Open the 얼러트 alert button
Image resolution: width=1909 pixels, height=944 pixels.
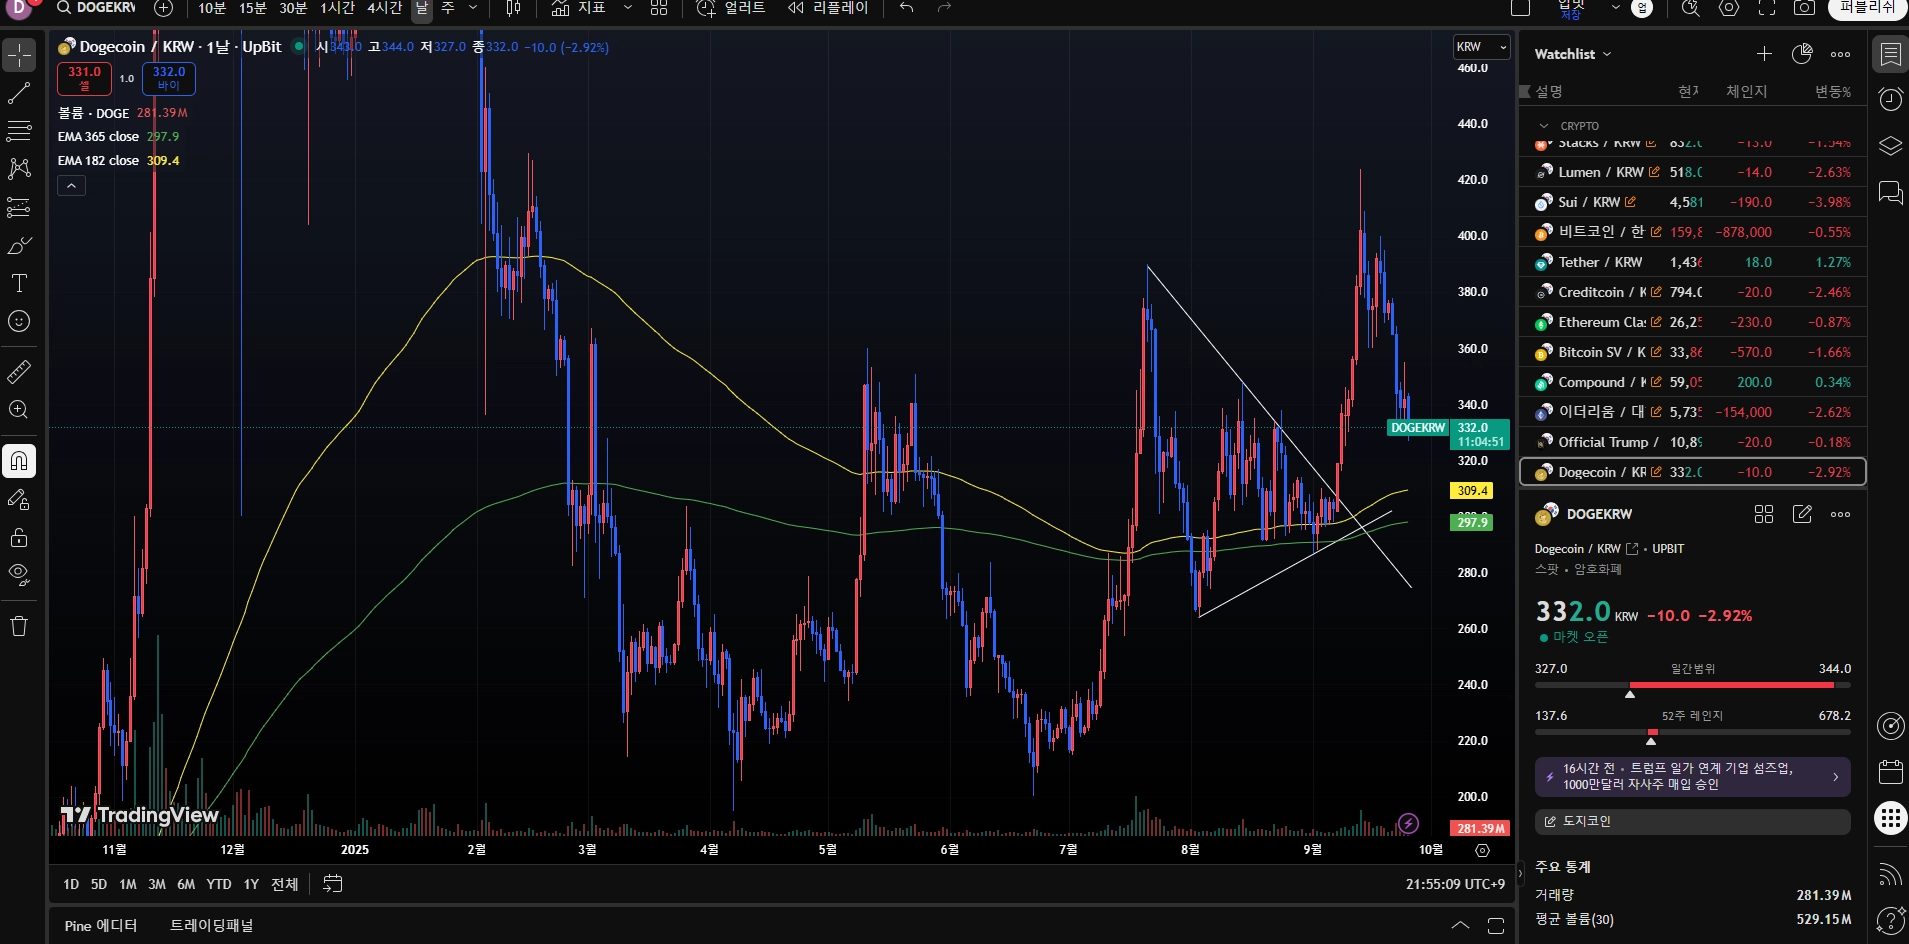click(732, 8)
